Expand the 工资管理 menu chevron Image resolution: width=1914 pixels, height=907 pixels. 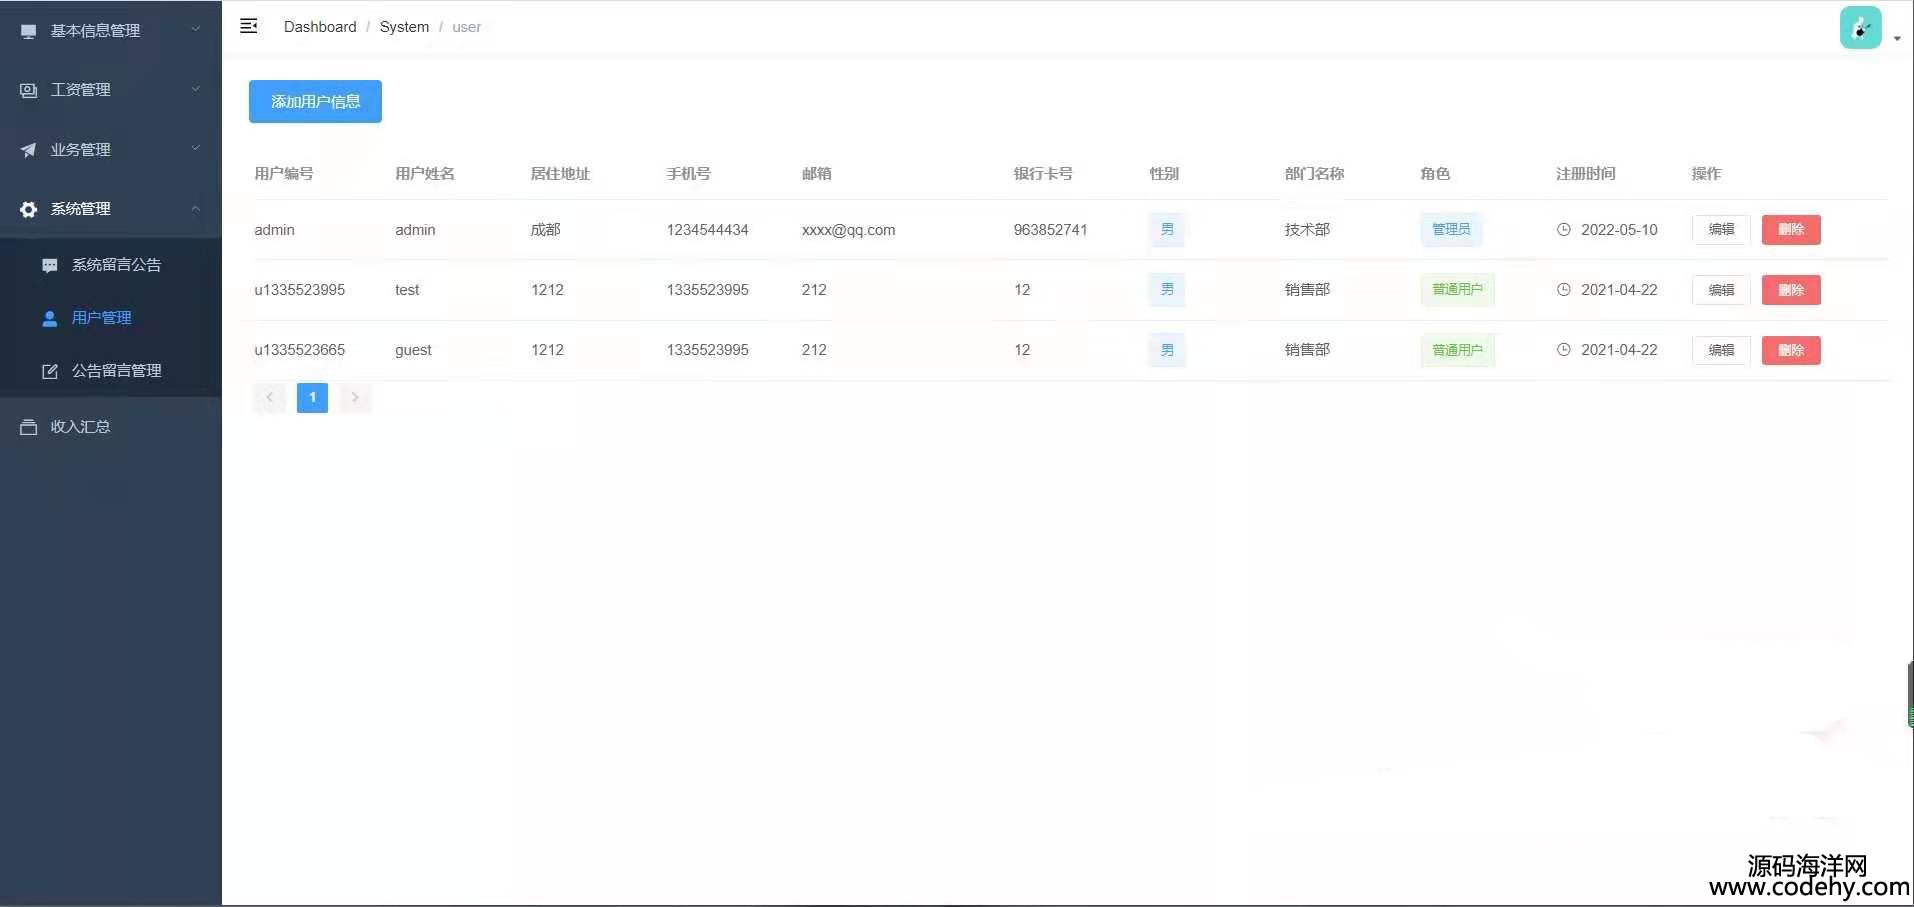tap(196, 89)
